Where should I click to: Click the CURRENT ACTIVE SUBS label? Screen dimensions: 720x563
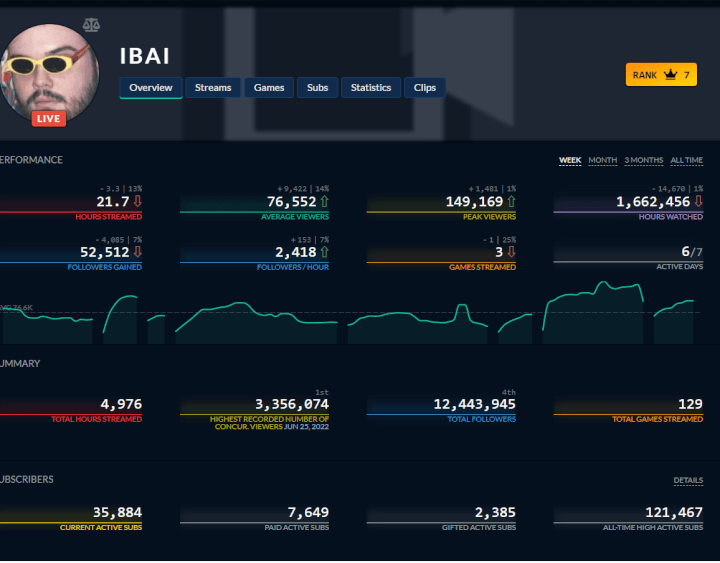pyautogui.click(x=101, y=528)
